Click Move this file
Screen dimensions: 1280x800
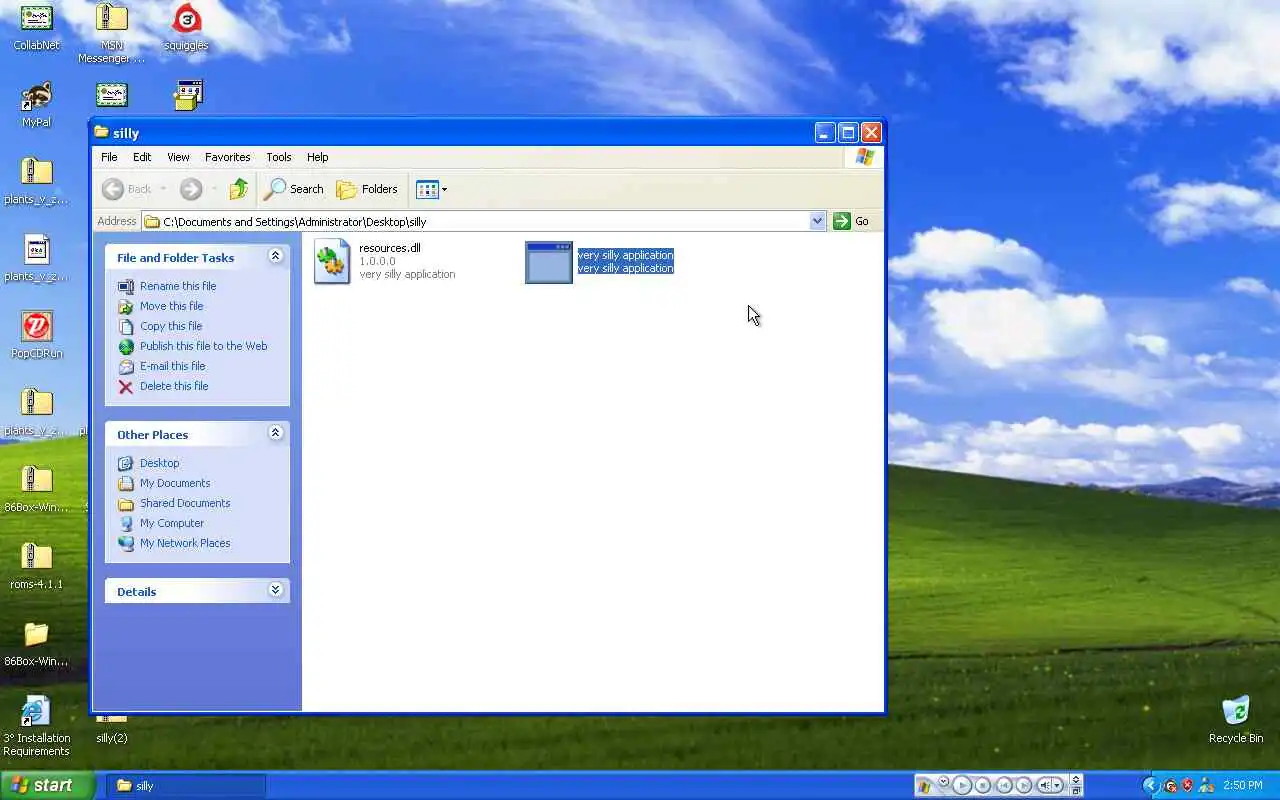pos(171,306)
